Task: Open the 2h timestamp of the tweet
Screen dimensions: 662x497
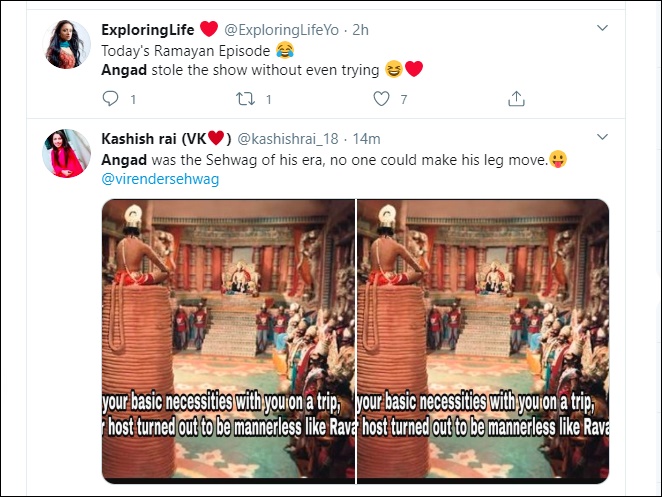Action: [360, 29]
